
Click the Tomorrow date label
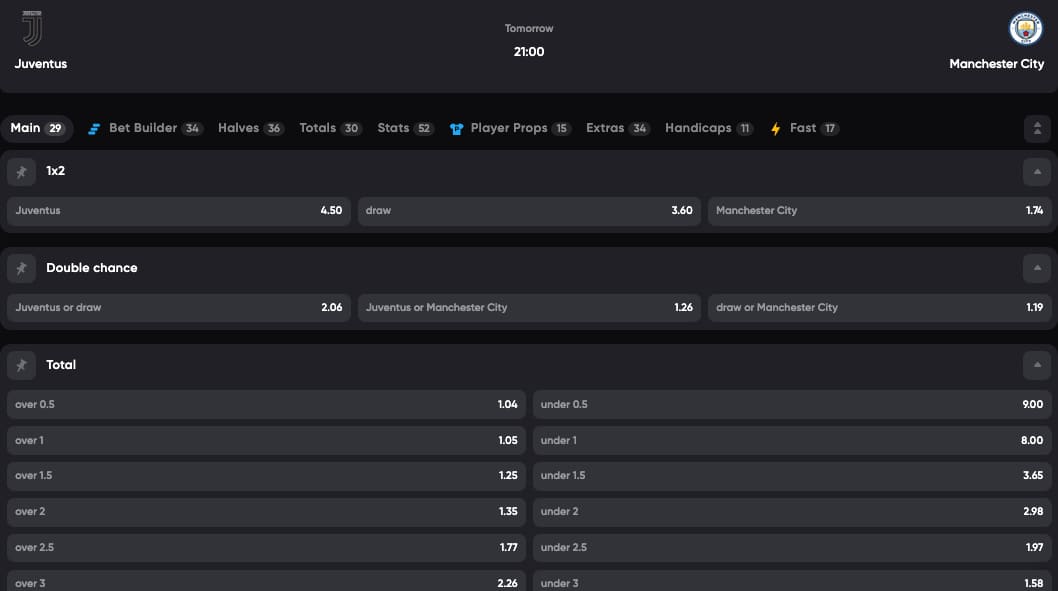(x=529, y=28)
